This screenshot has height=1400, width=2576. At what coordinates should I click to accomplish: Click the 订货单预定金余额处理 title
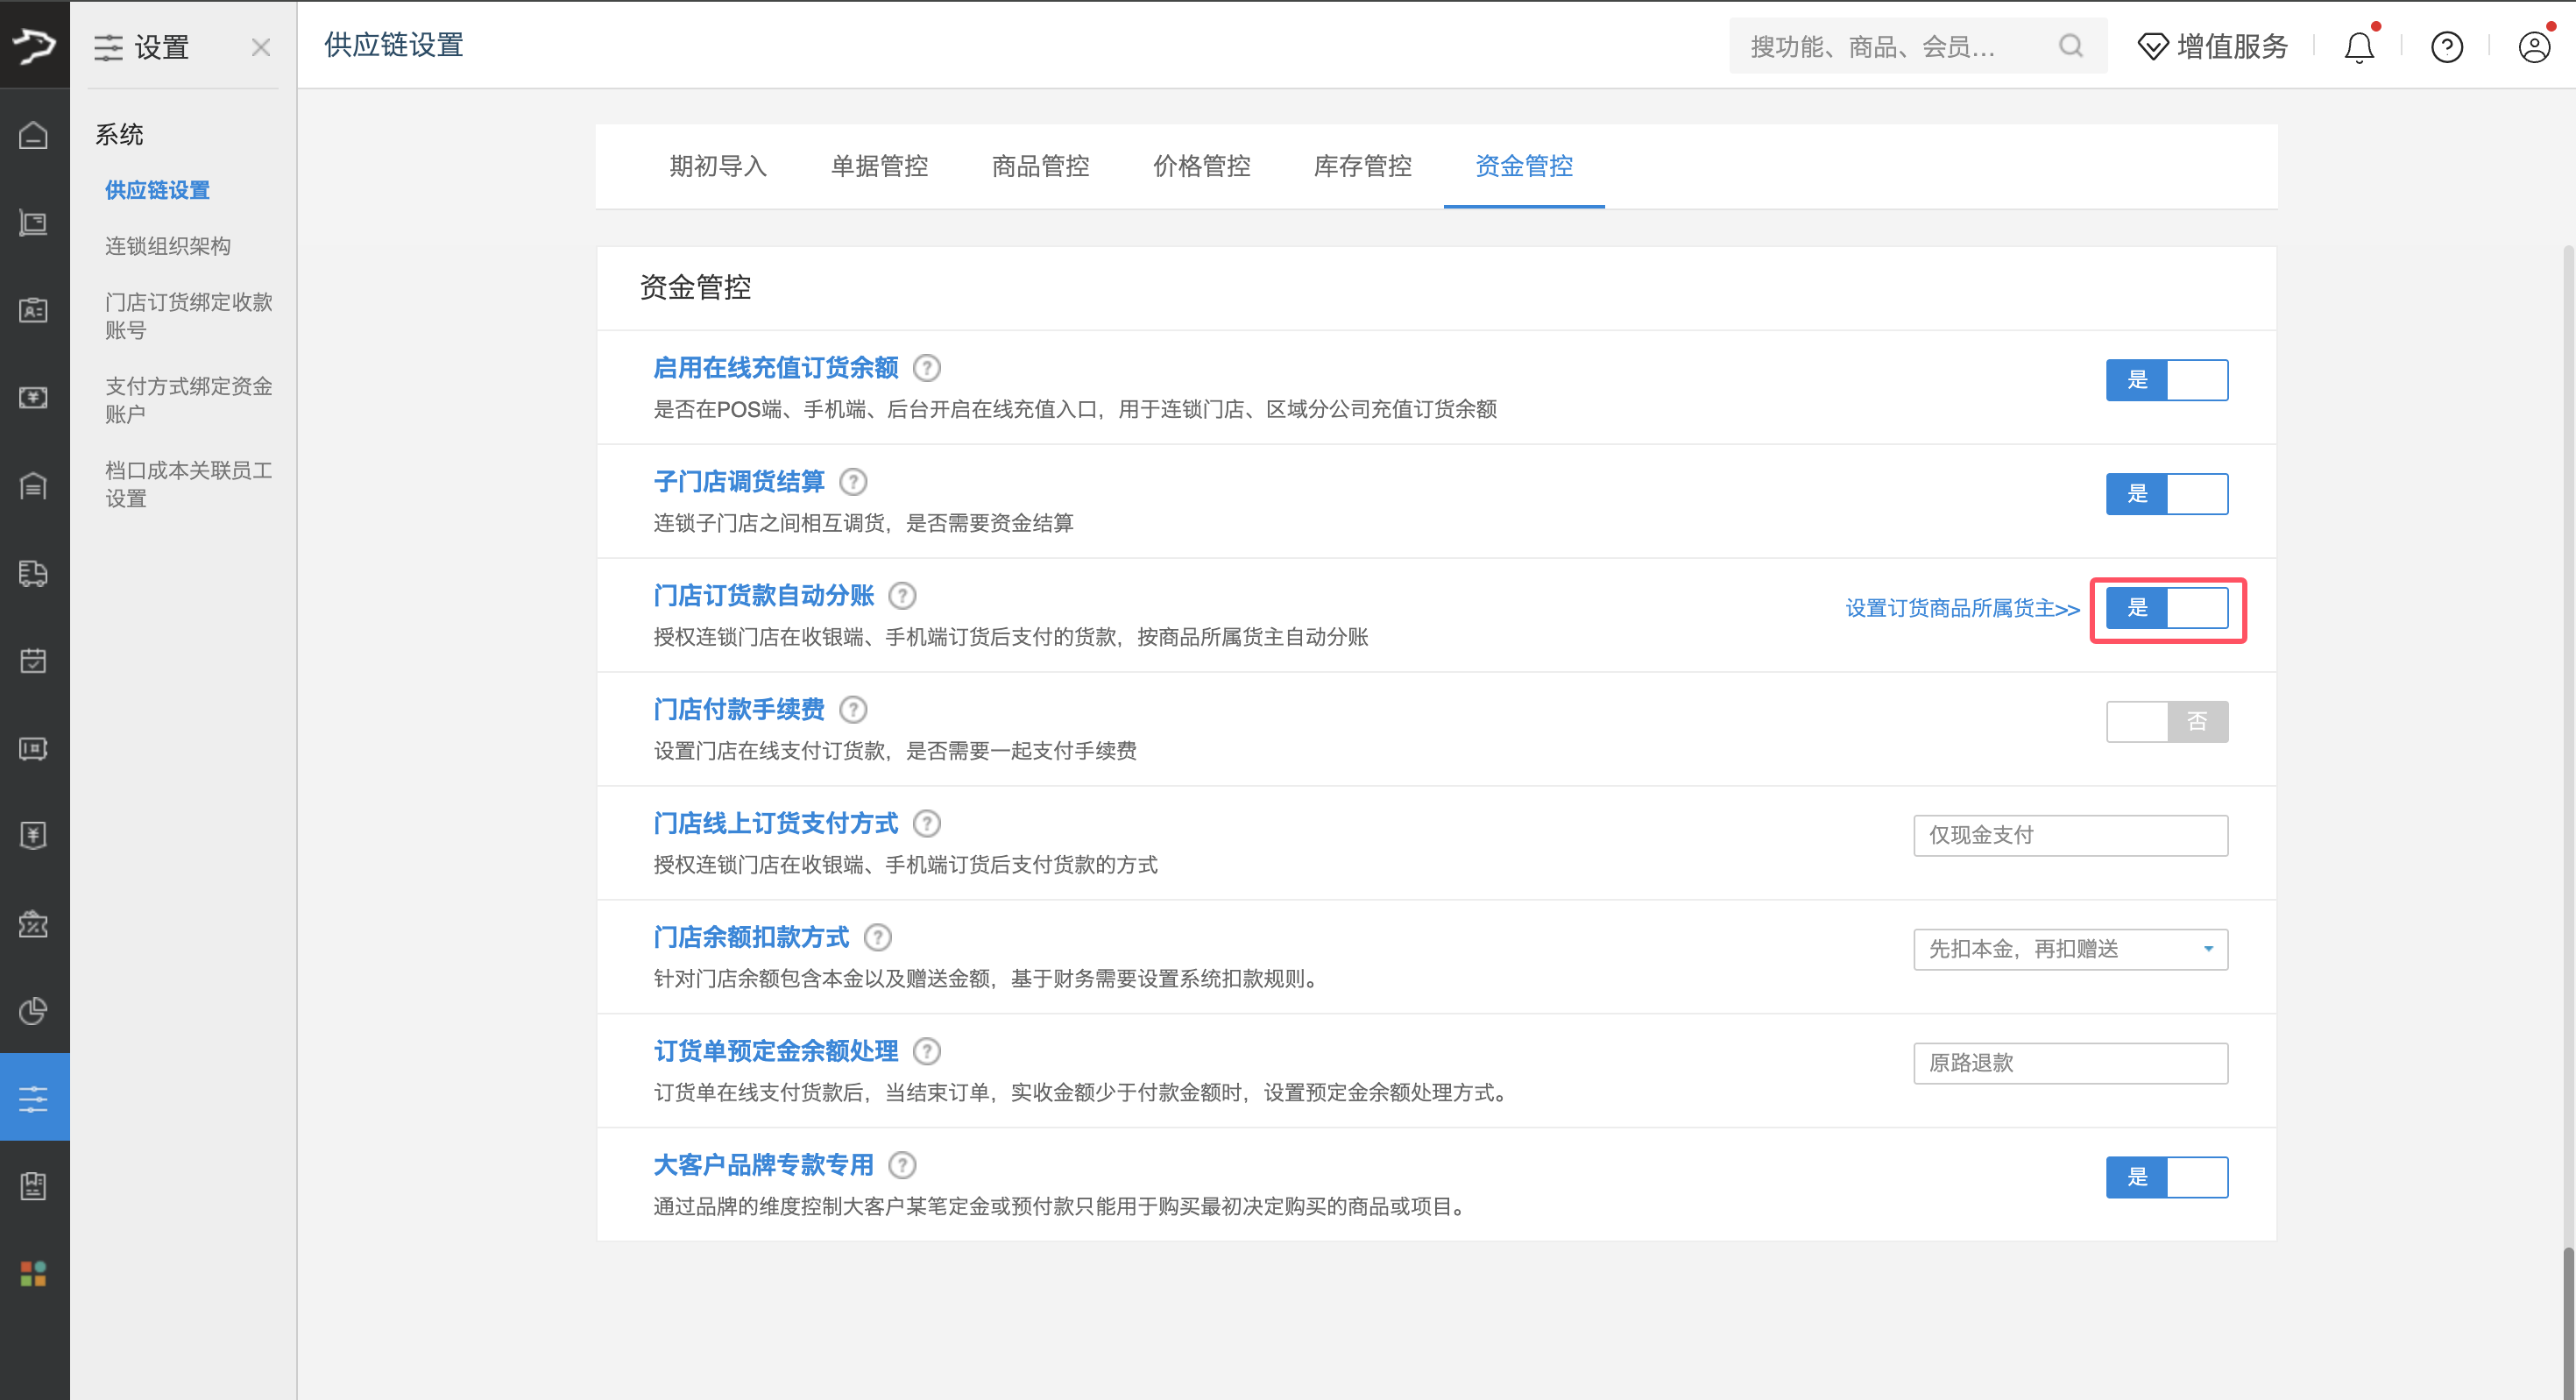pyautogui.click(x=776, y=1052)
